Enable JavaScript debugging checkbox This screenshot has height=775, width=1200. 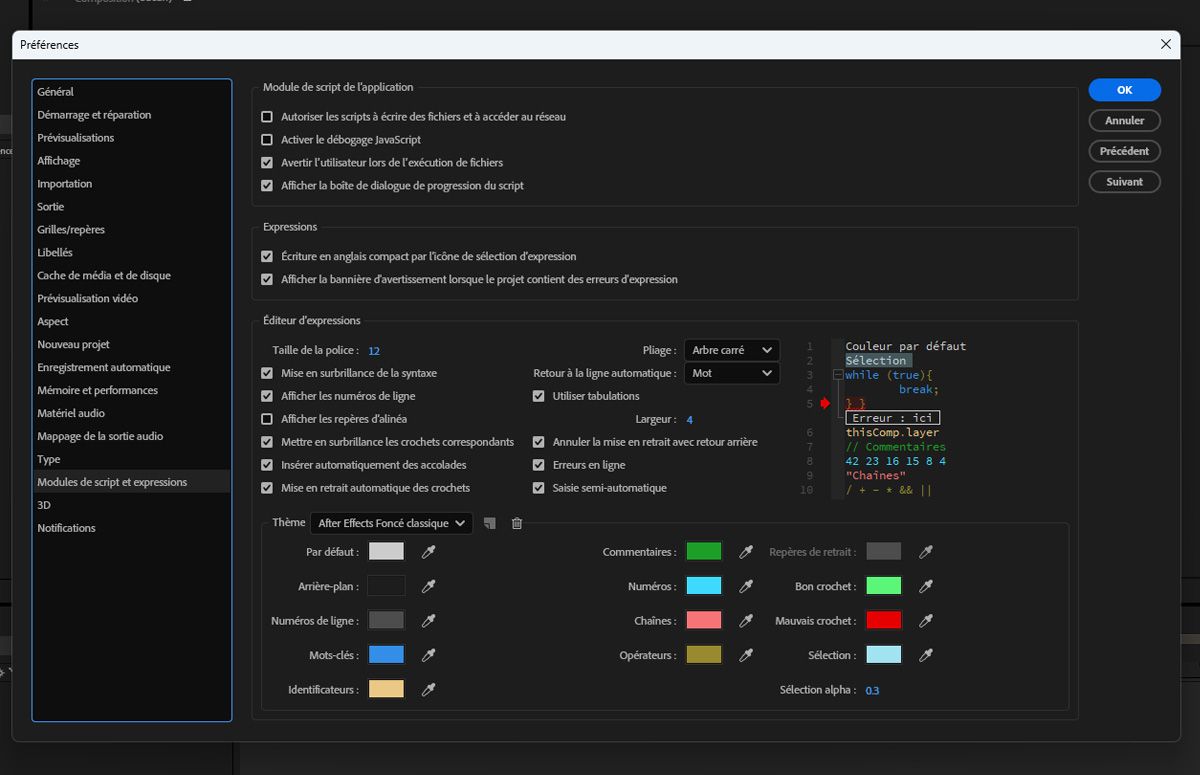(x=267, y=139)
